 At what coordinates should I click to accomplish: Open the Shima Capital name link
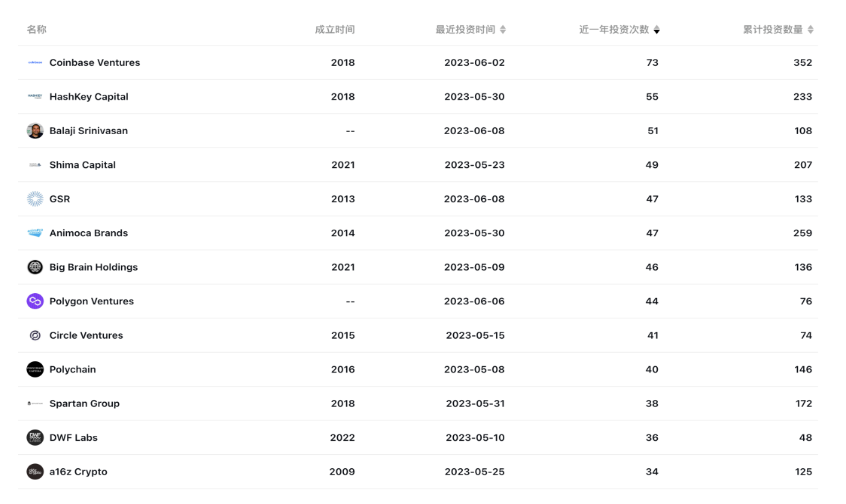pyautogui.click(x=83, y=165)
